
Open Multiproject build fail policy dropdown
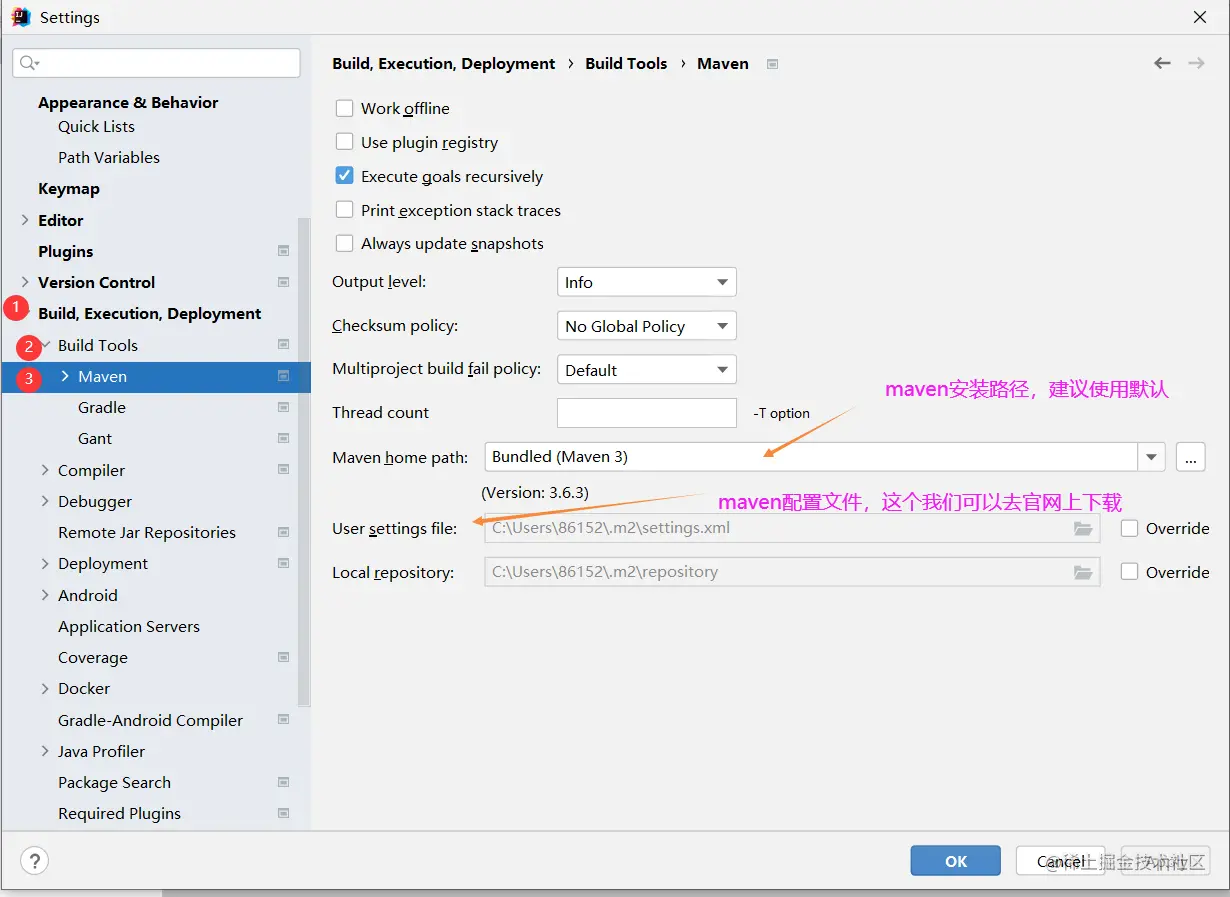(647, 370)
